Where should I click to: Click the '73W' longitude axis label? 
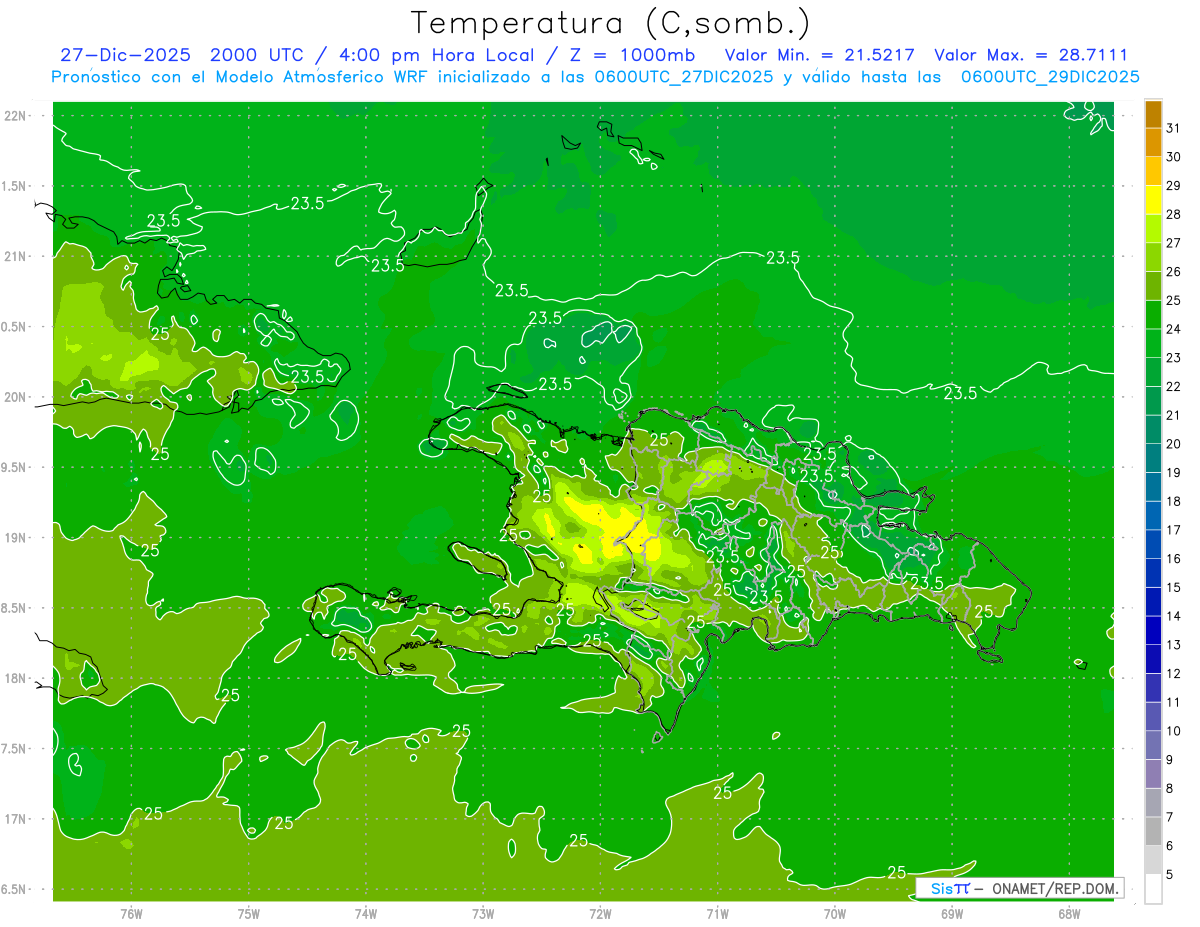pos(483,913)
